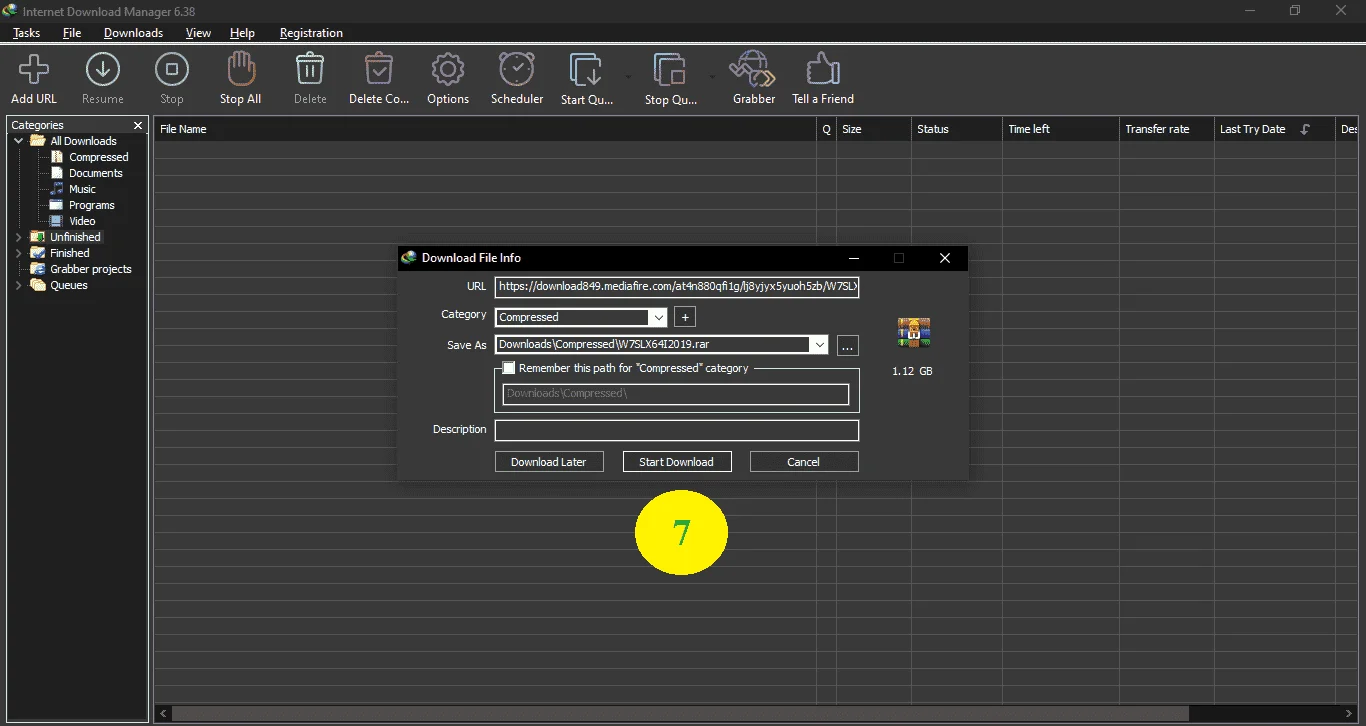The width and height of the screenshot is (1366, 726).
Task: Open Options gear icon
Action: [x=448, y=69]
